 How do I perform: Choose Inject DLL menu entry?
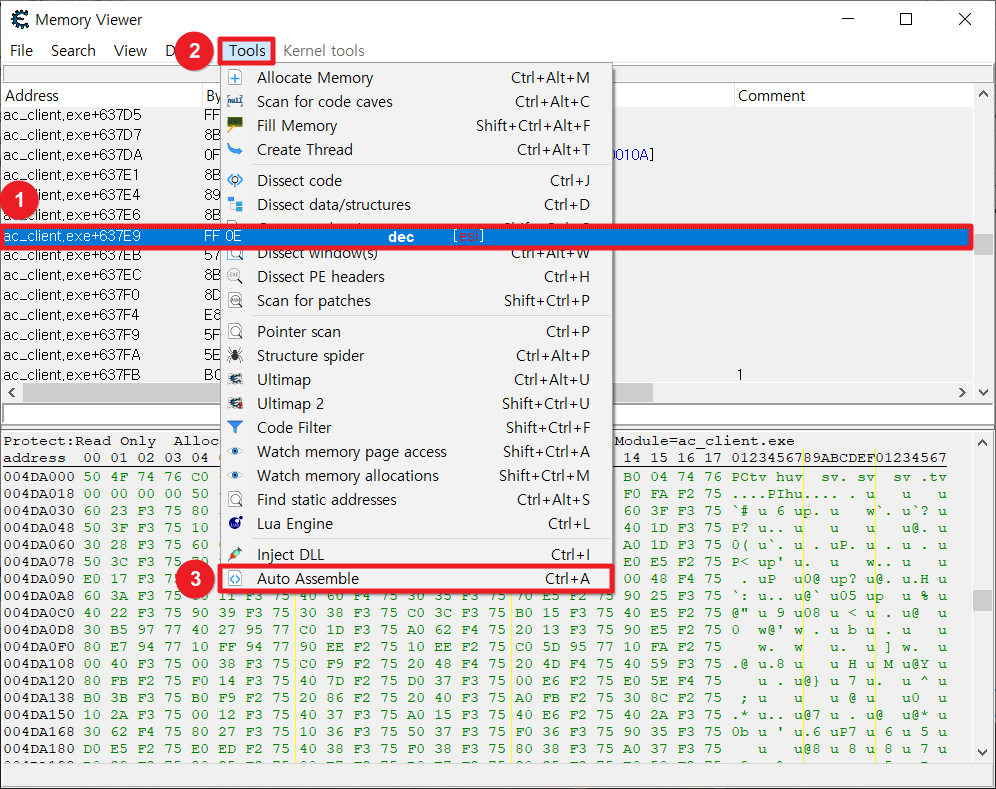click(415, 554)
